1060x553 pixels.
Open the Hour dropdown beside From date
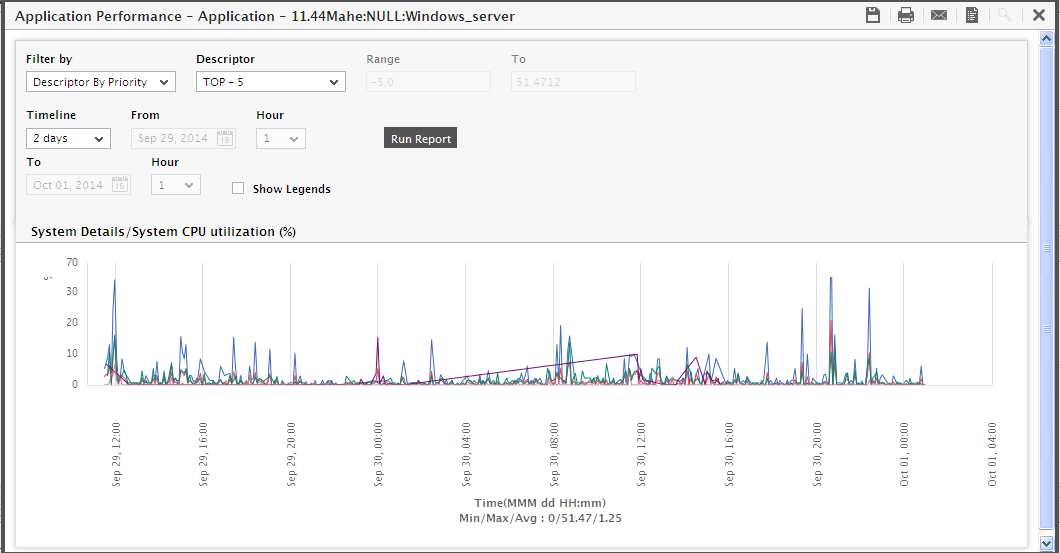click(x=281, y=139)
